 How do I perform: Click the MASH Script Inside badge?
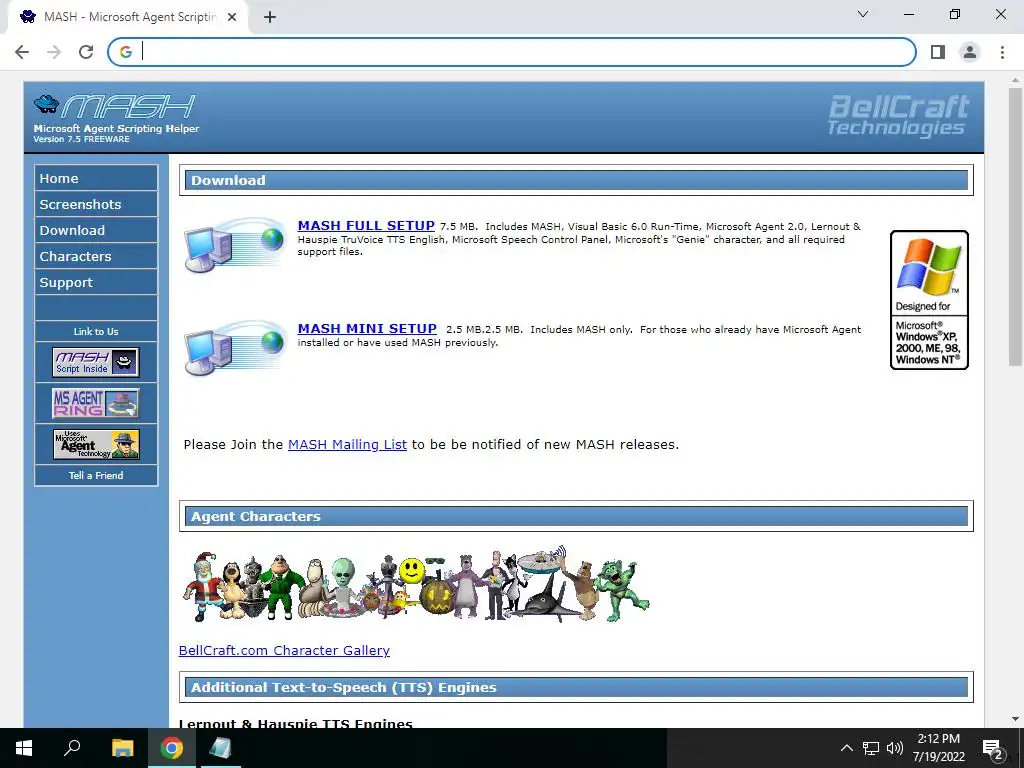pyautogui.click(x=96, y=362)
